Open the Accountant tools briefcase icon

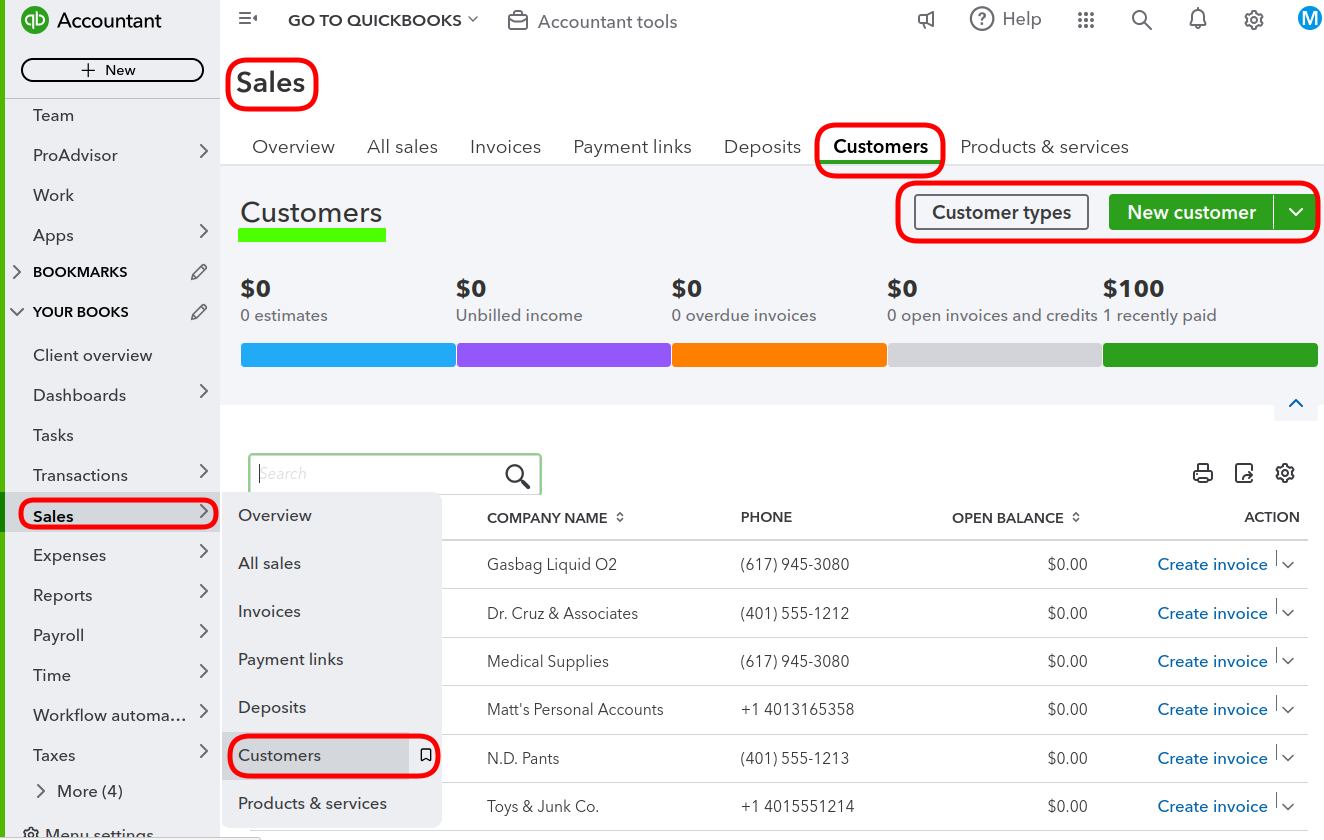(518, 21)
